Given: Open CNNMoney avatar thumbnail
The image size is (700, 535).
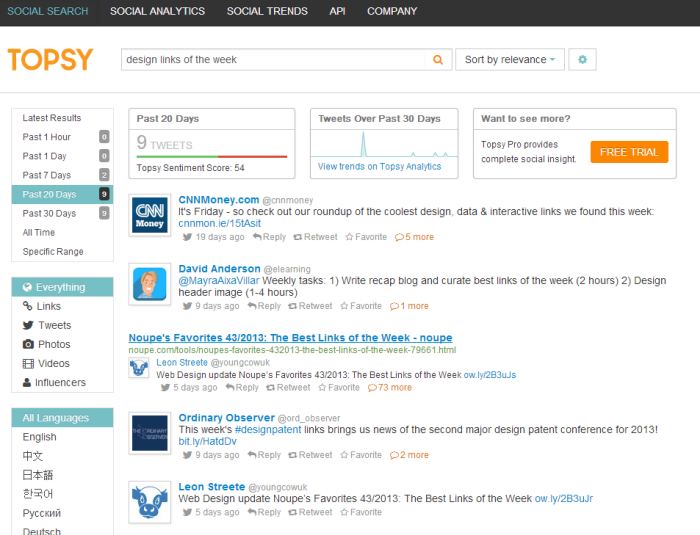Looking at the screenshot, I should click(150, 216).
